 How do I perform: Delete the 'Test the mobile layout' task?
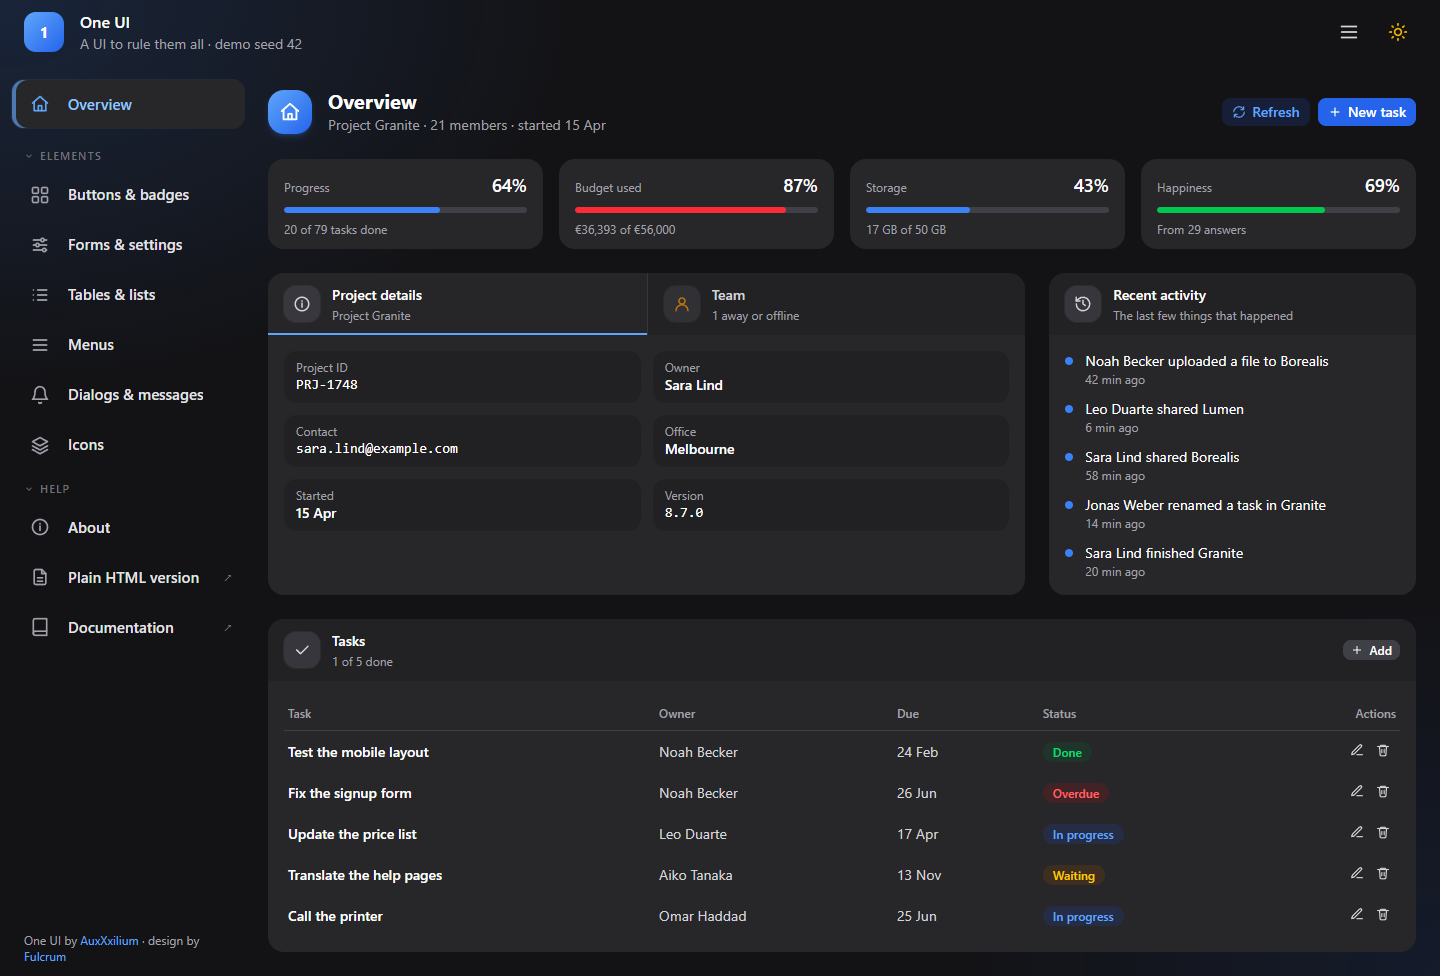pos(1383,750)
